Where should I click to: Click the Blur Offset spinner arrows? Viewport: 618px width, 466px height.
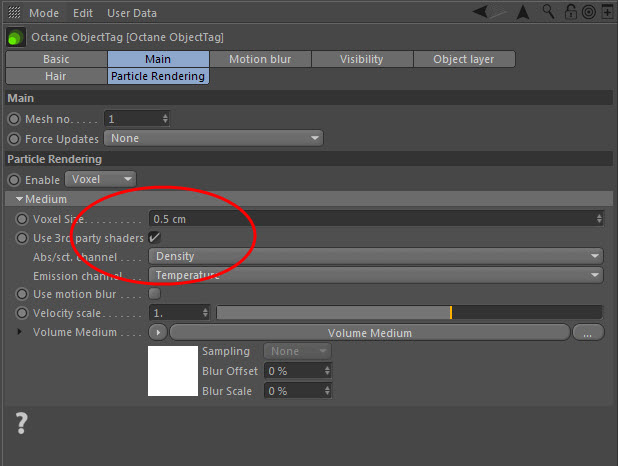(327, 371)
